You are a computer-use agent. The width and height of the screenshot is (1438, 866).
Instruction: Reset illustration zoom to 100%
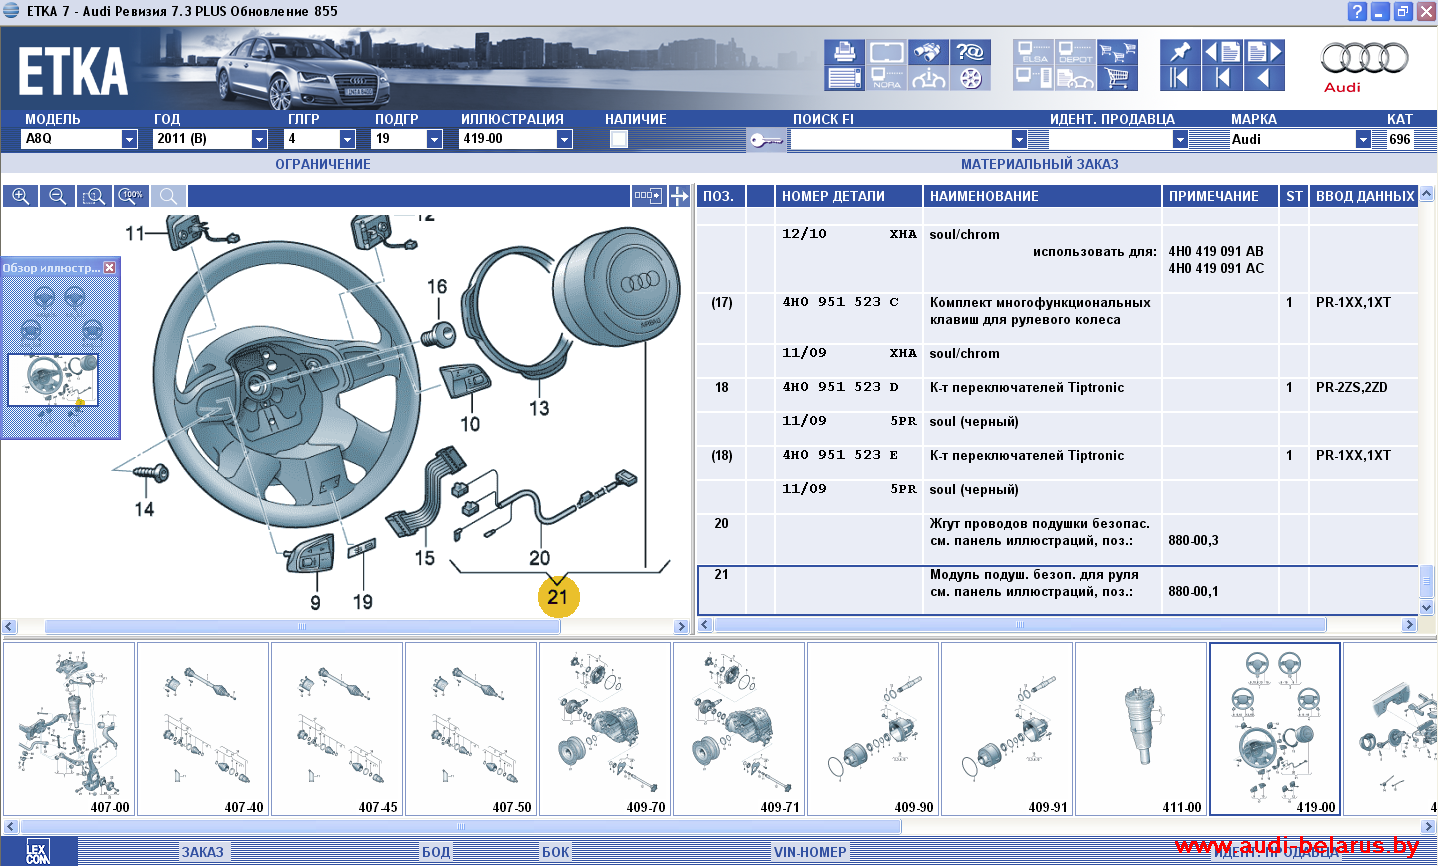131,196
